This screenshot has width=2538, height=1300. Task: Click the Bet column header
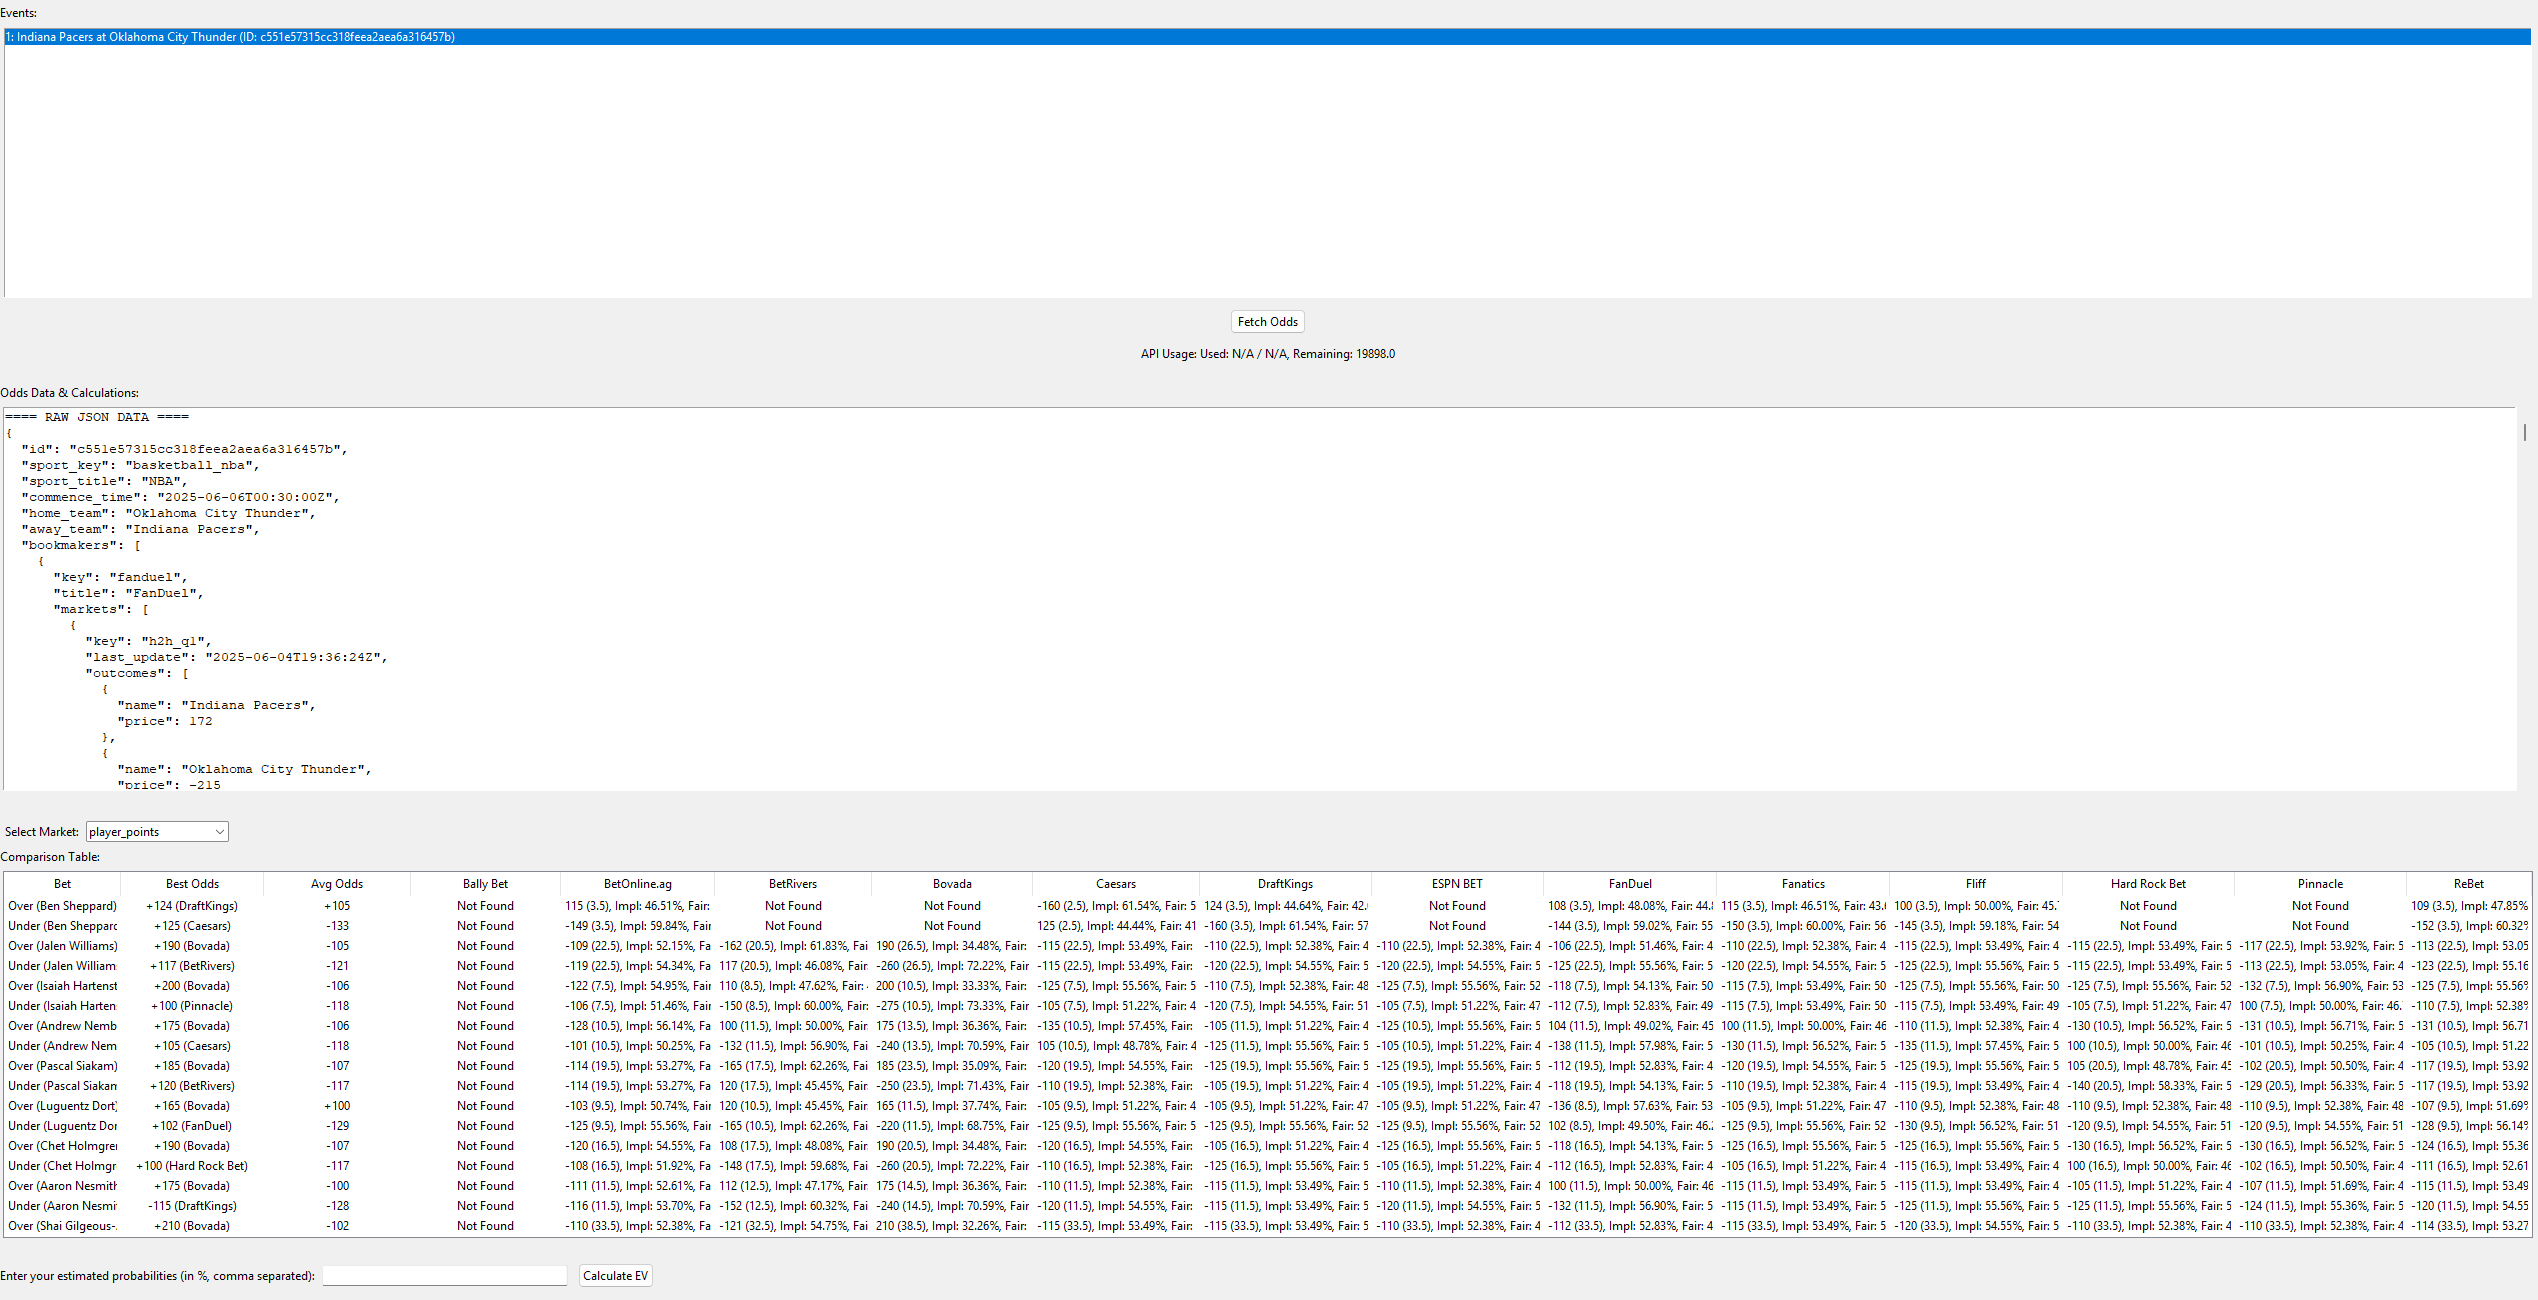(x=62, y=883)
